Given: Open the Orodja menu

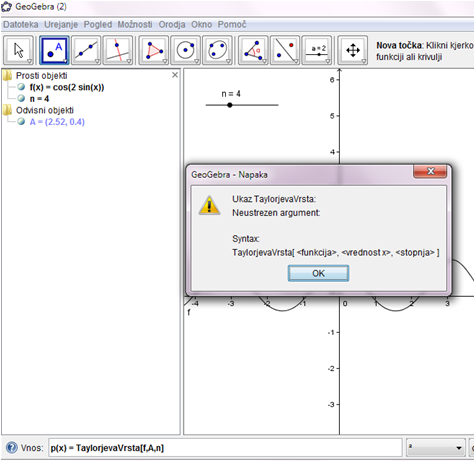Looking at the screenshot, I should click(172, 24).
